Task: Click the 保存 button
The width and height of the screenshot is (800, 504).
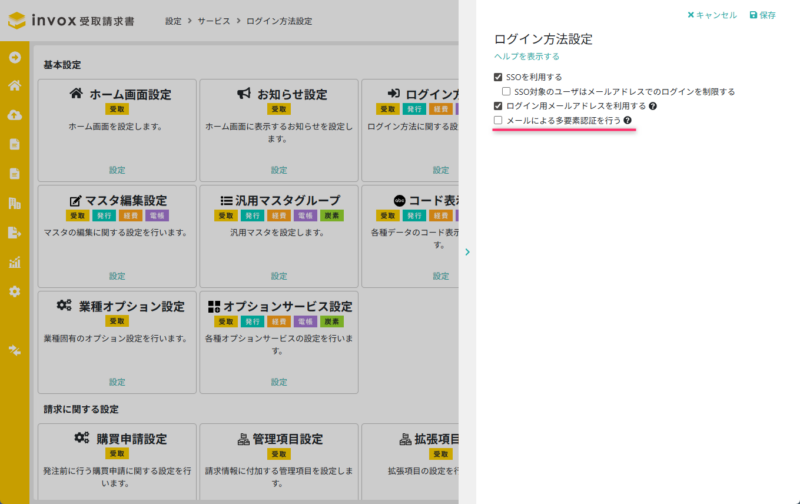Action: click(x=763, y=15)
